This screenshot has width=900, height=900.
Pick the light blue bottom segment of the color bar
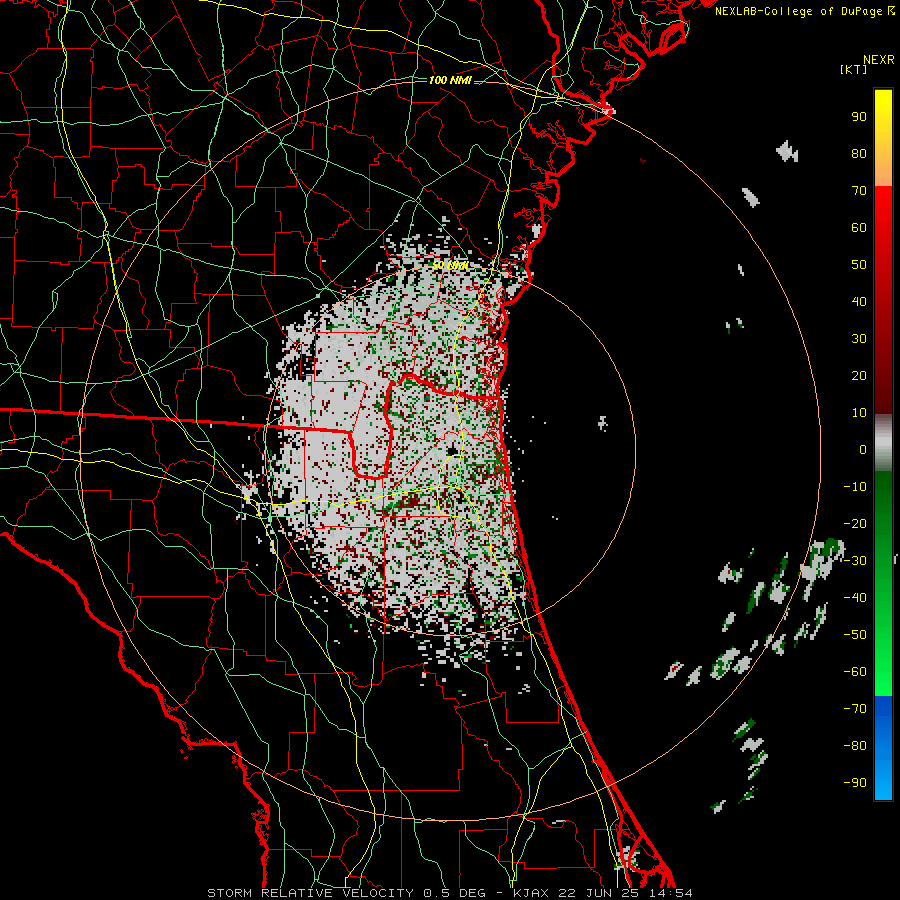[883, 778]
